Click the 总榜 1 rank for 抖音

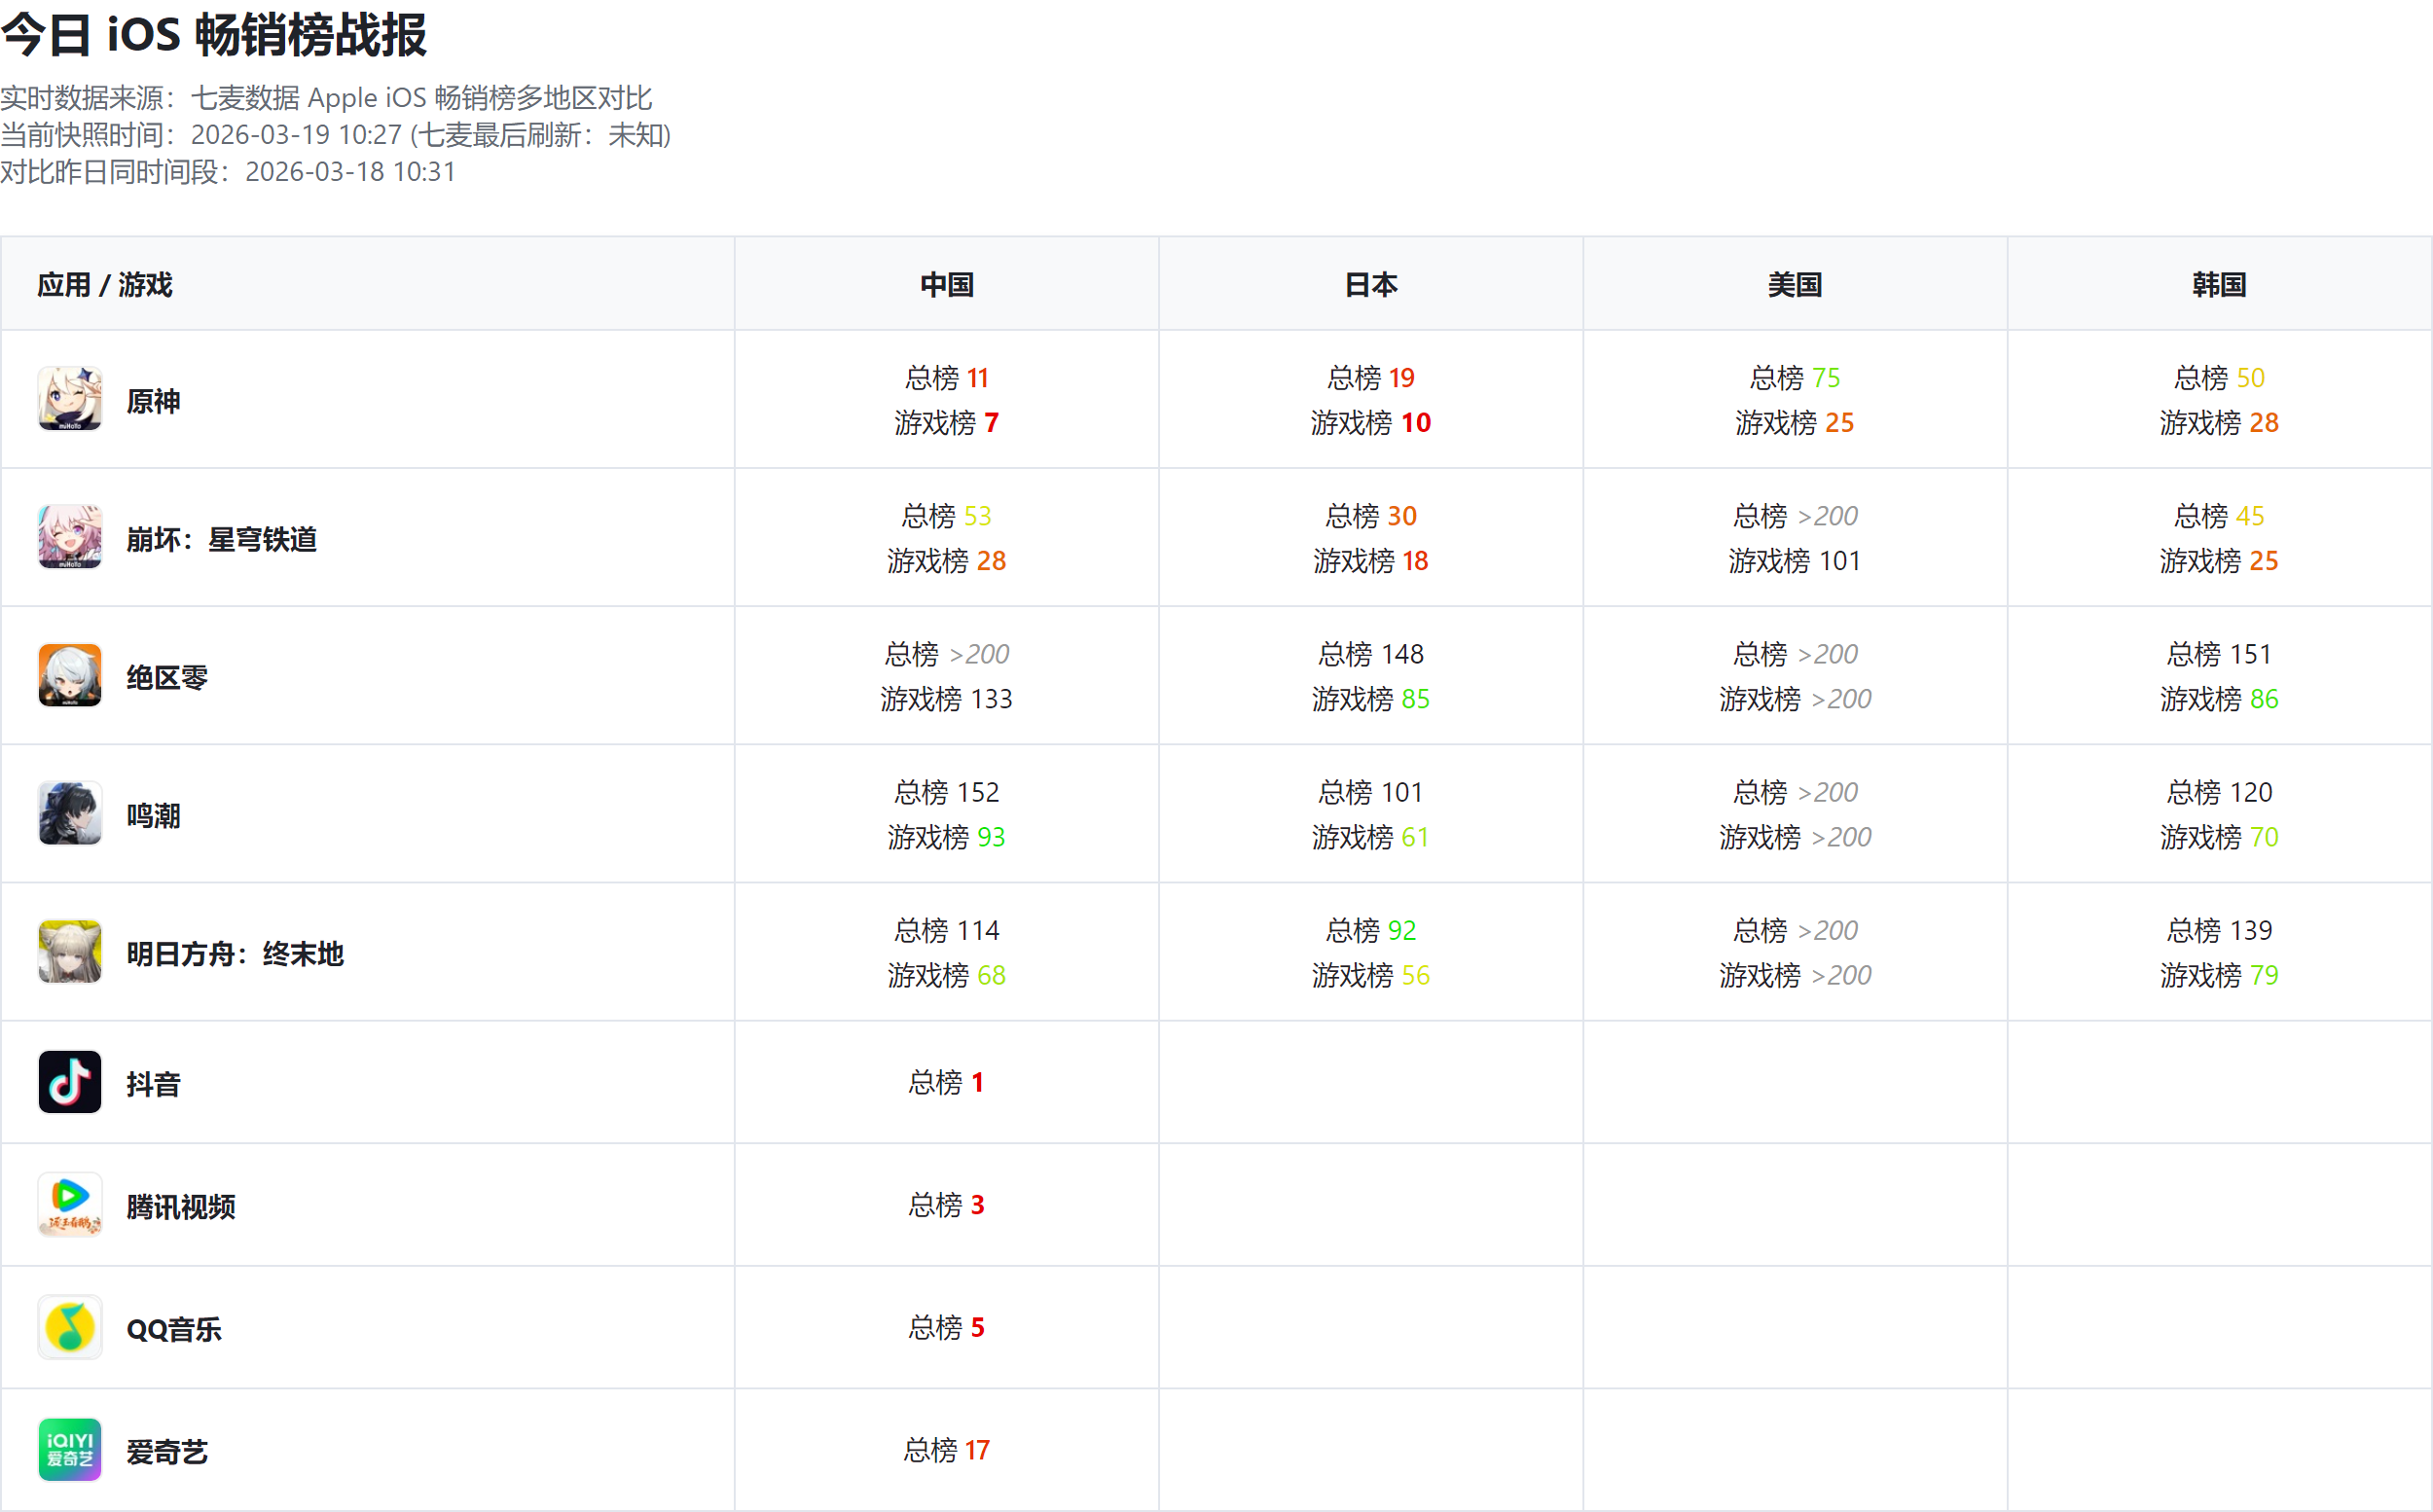point(946,1082)
